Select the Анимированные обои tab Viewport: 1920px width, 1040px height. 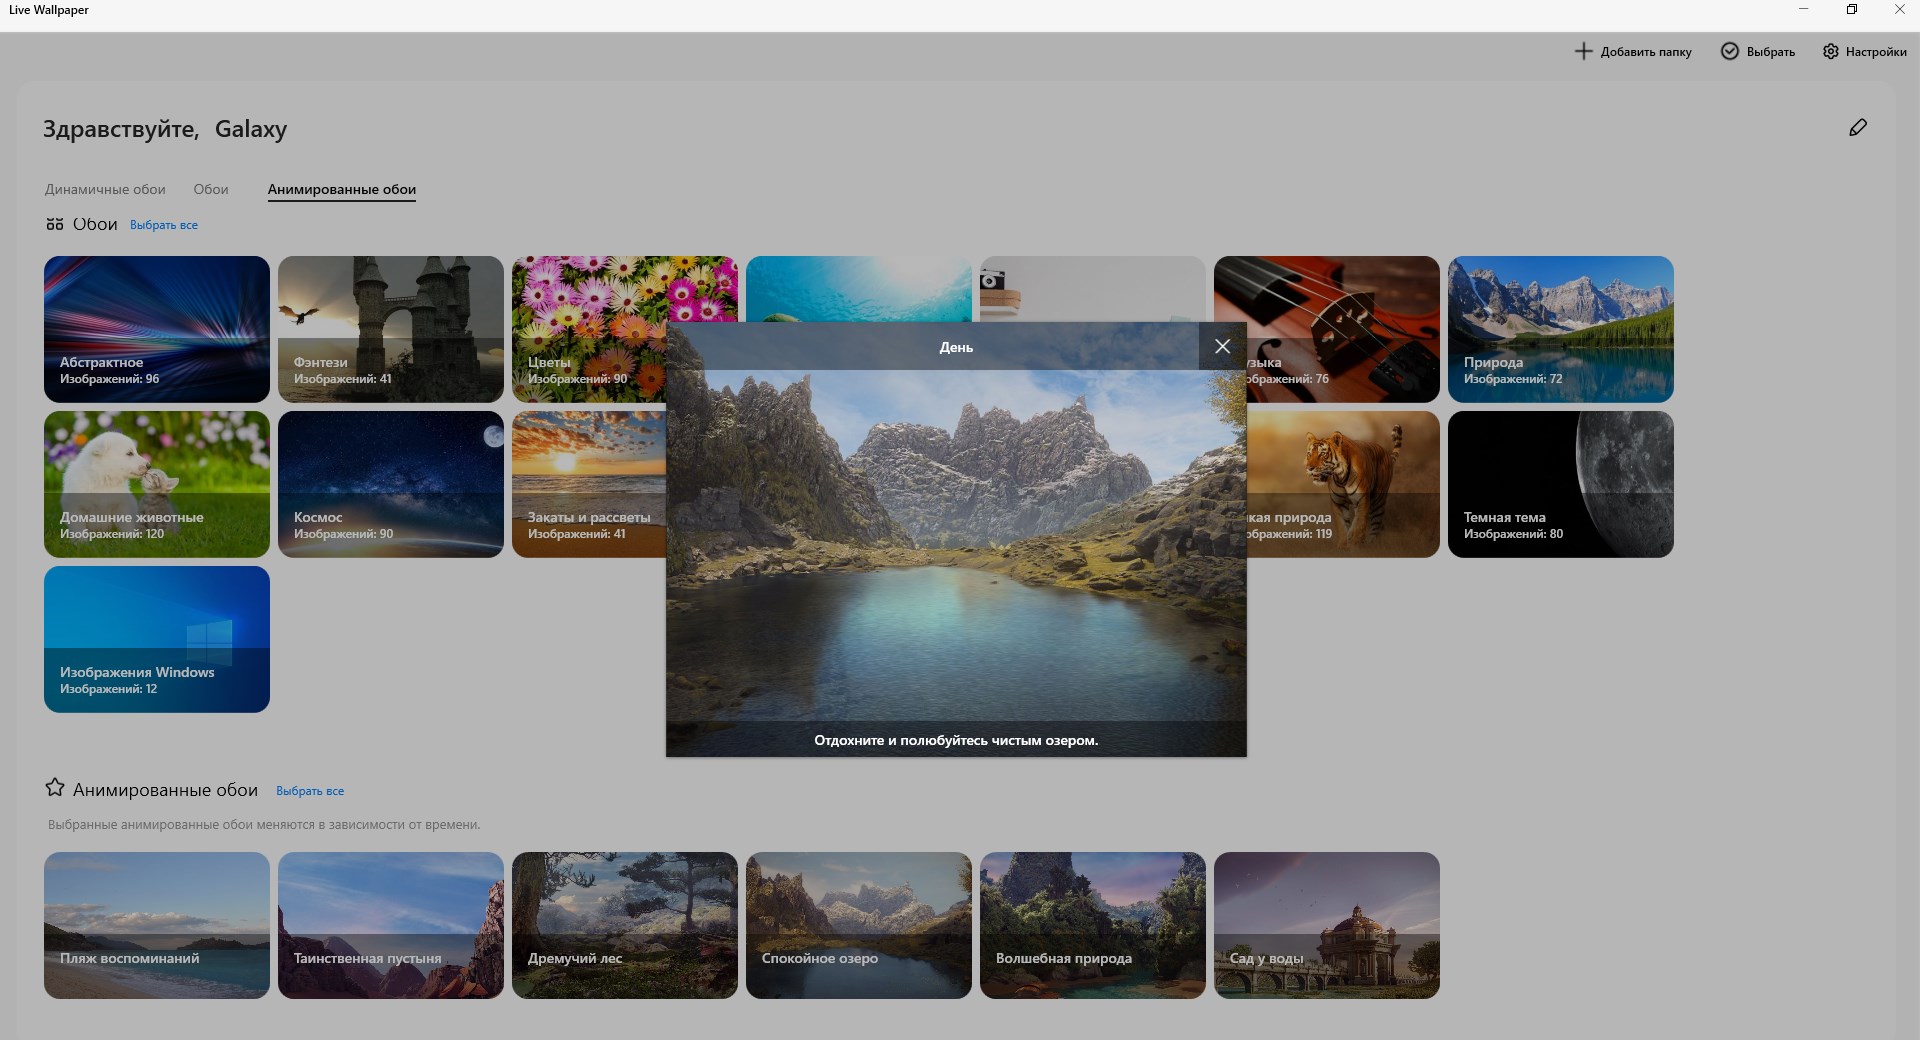tap(342, 189)
